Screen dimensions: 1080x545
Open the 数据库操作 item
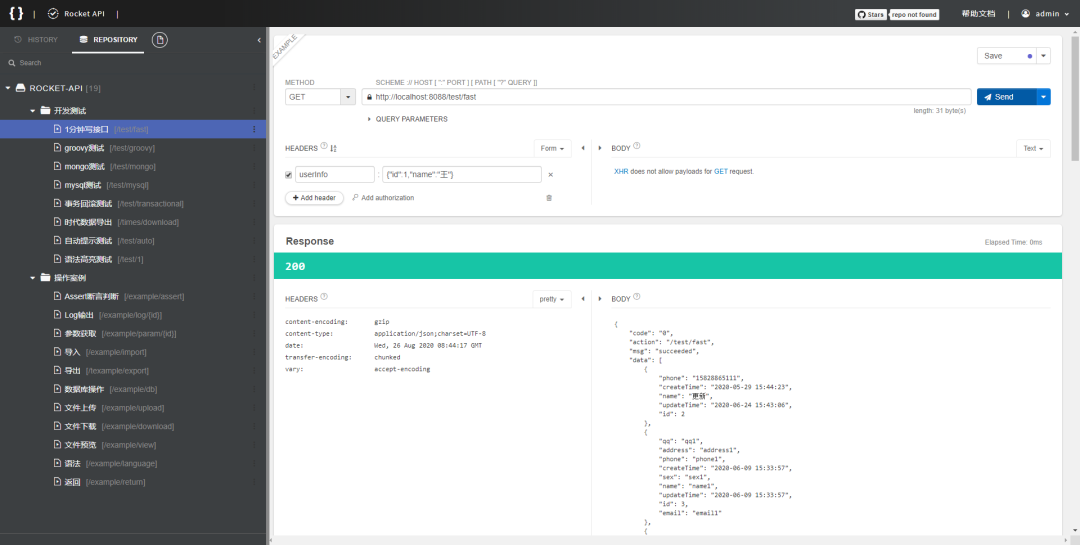click(133, 390)
